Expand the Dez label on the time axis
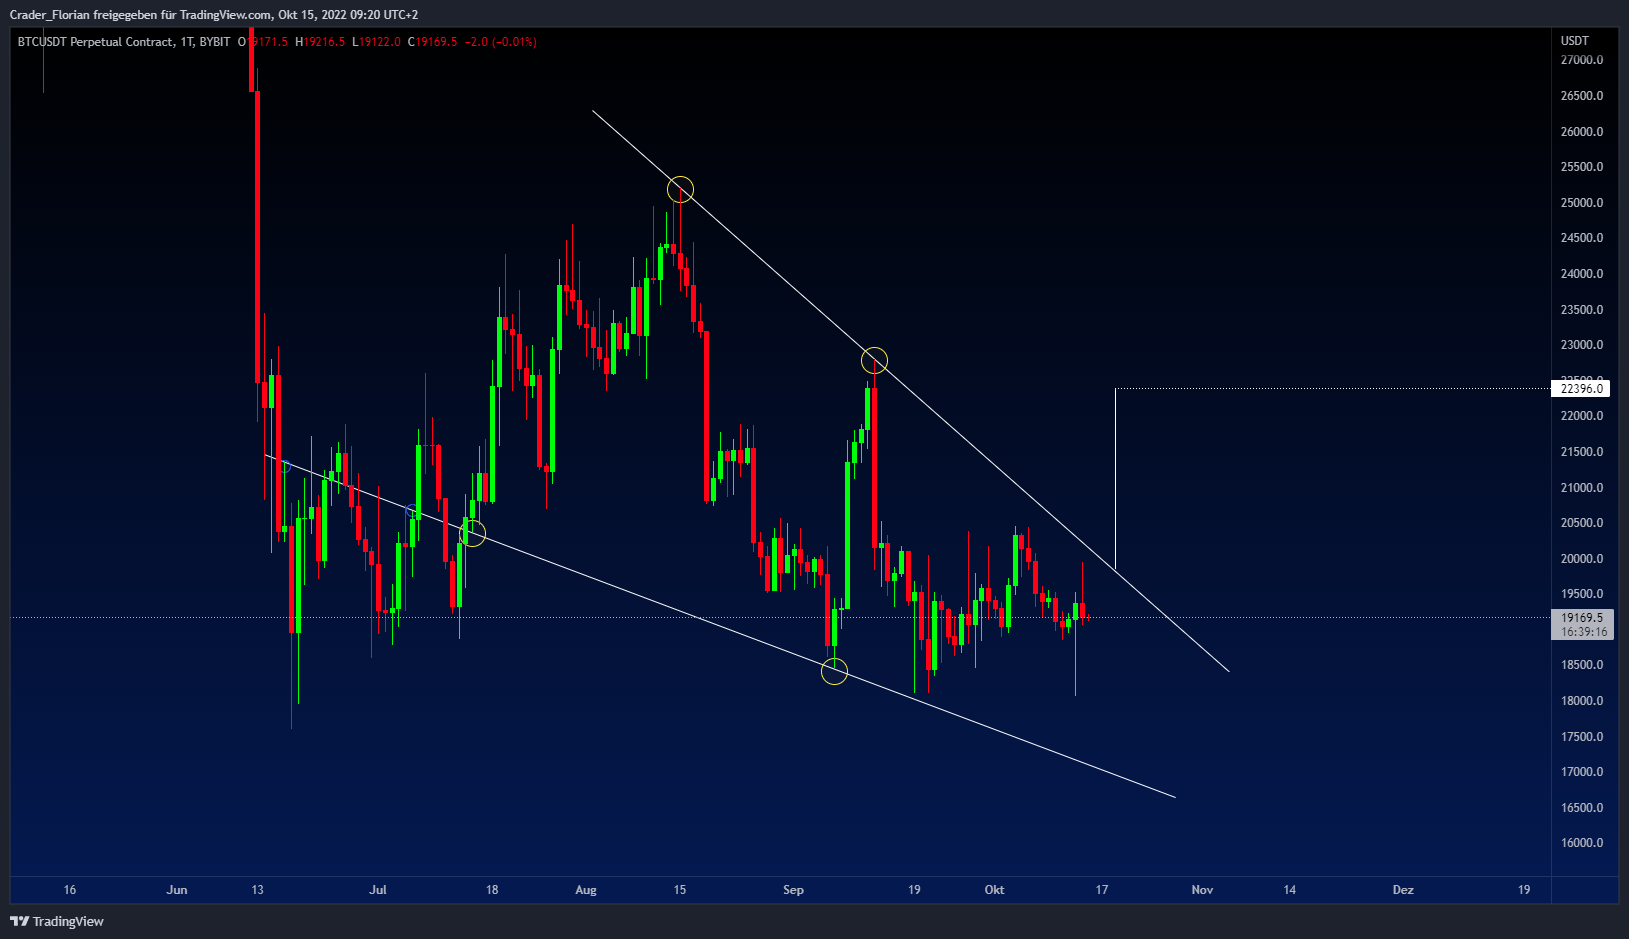The image size is (1629, 939). pos(1402,889)
